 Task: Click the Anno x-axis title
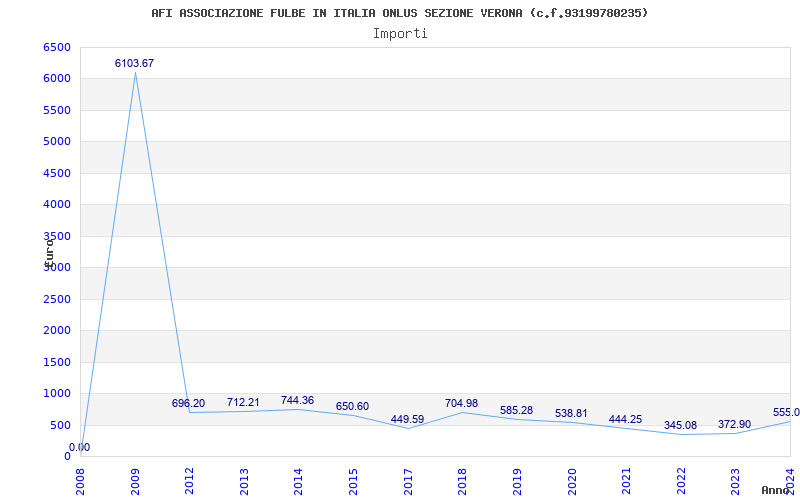(775, 490)
